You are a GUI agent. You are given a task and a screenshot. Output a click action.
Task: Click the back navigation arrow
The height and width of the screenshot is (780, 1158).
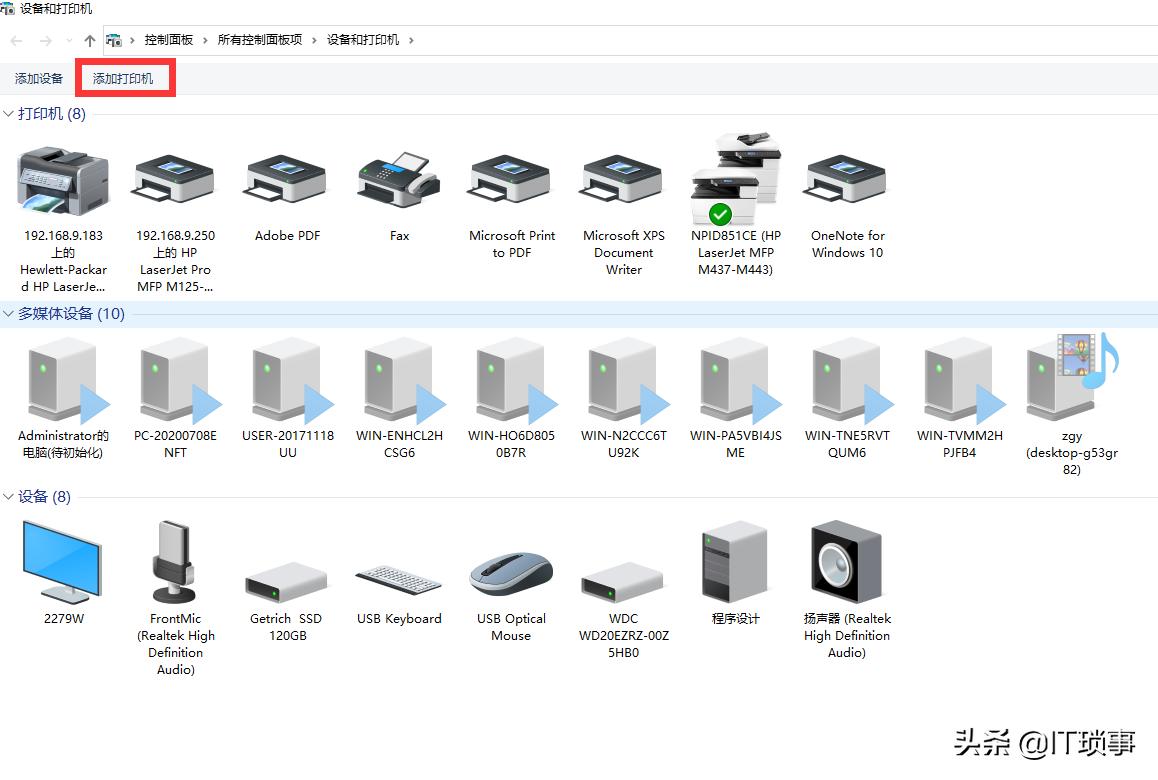tap(16, 39)
